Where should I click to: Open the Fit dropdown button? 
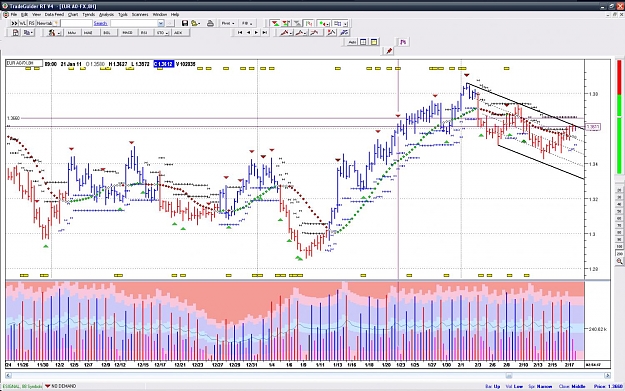[247, 23]
